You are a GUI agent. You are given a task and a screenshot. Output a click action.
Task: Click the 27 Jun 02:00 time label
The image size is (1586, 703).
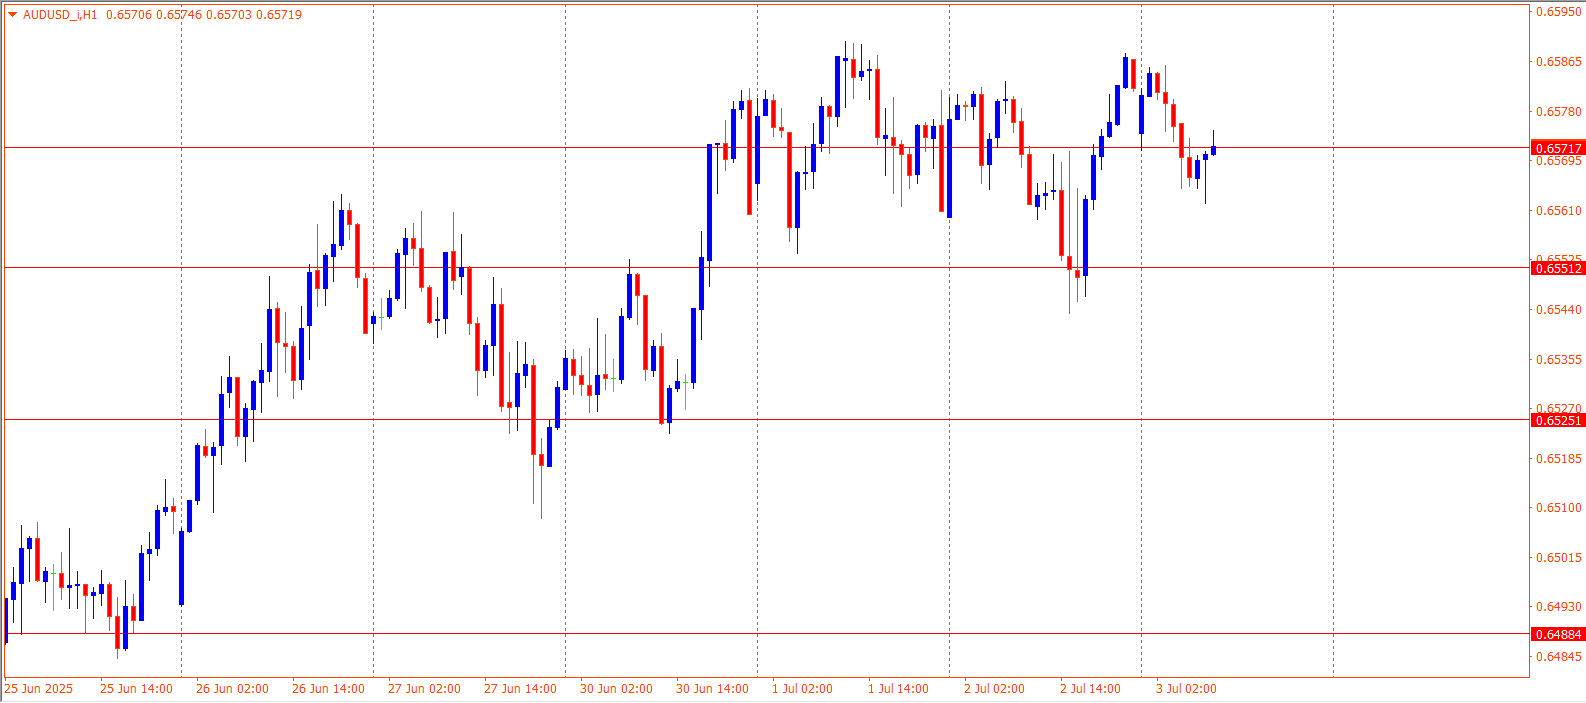coord(424,689)
